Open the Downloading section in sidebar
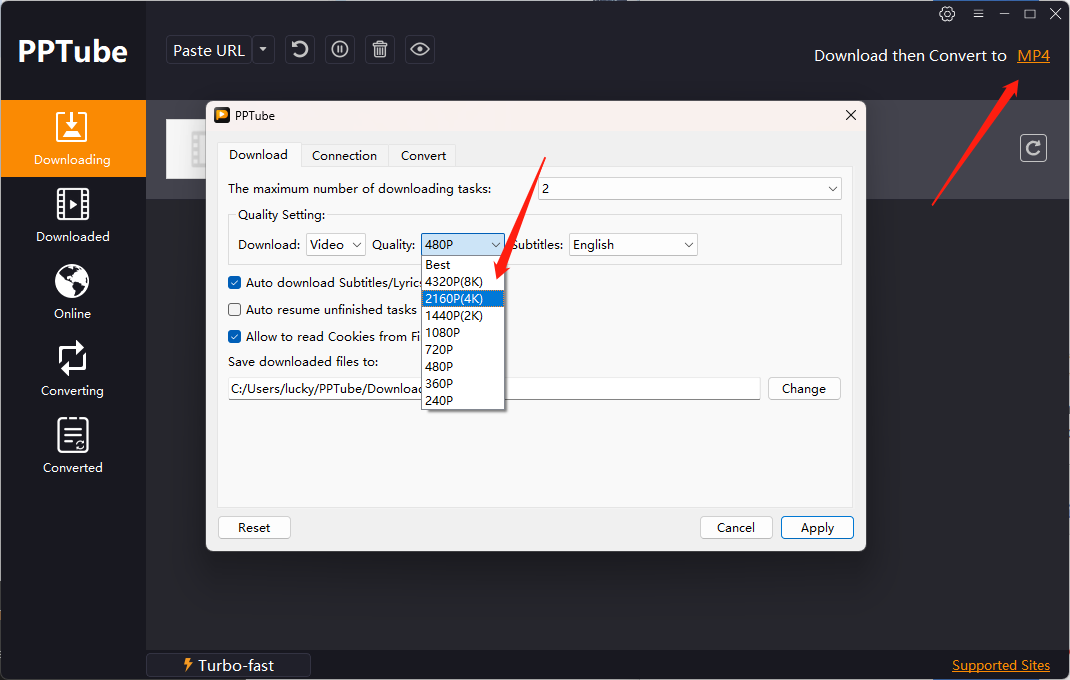The height and width of the screenshot is (680, 1070). click(x=73, y=138)
